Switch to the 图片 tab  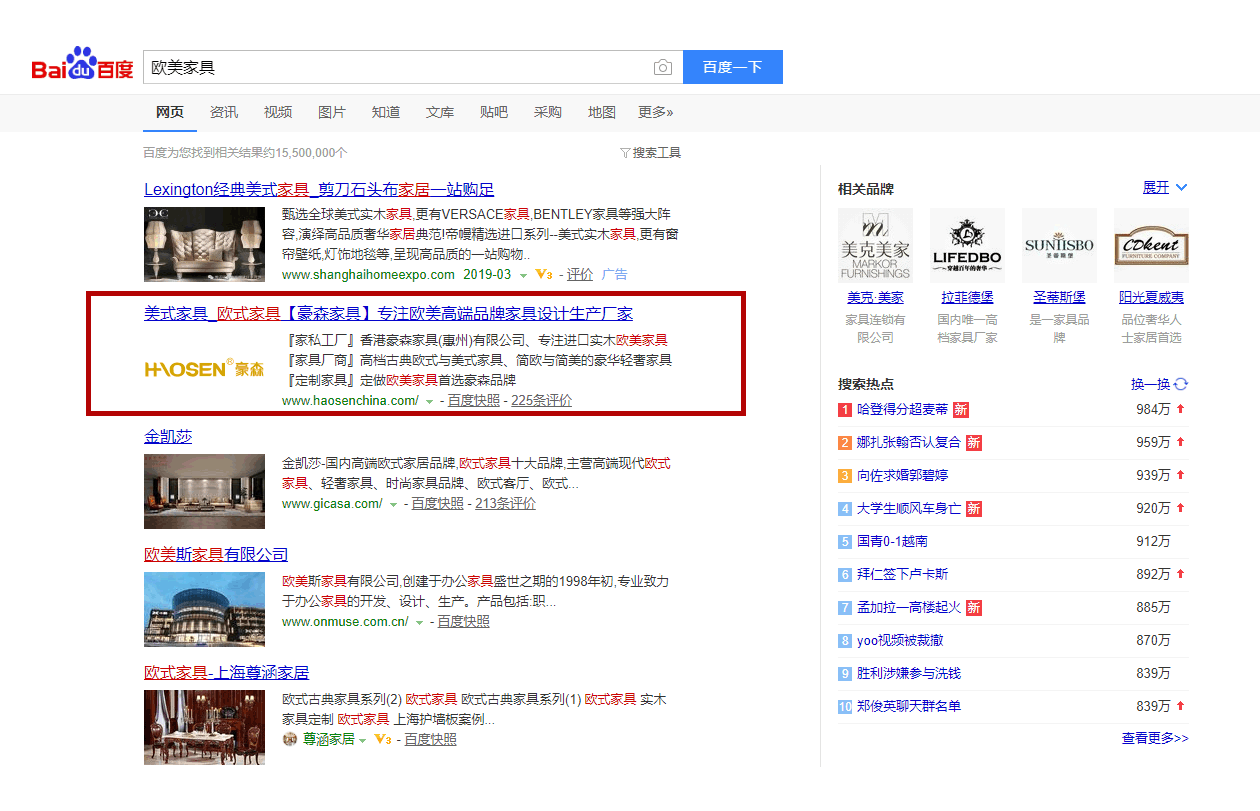332,112
